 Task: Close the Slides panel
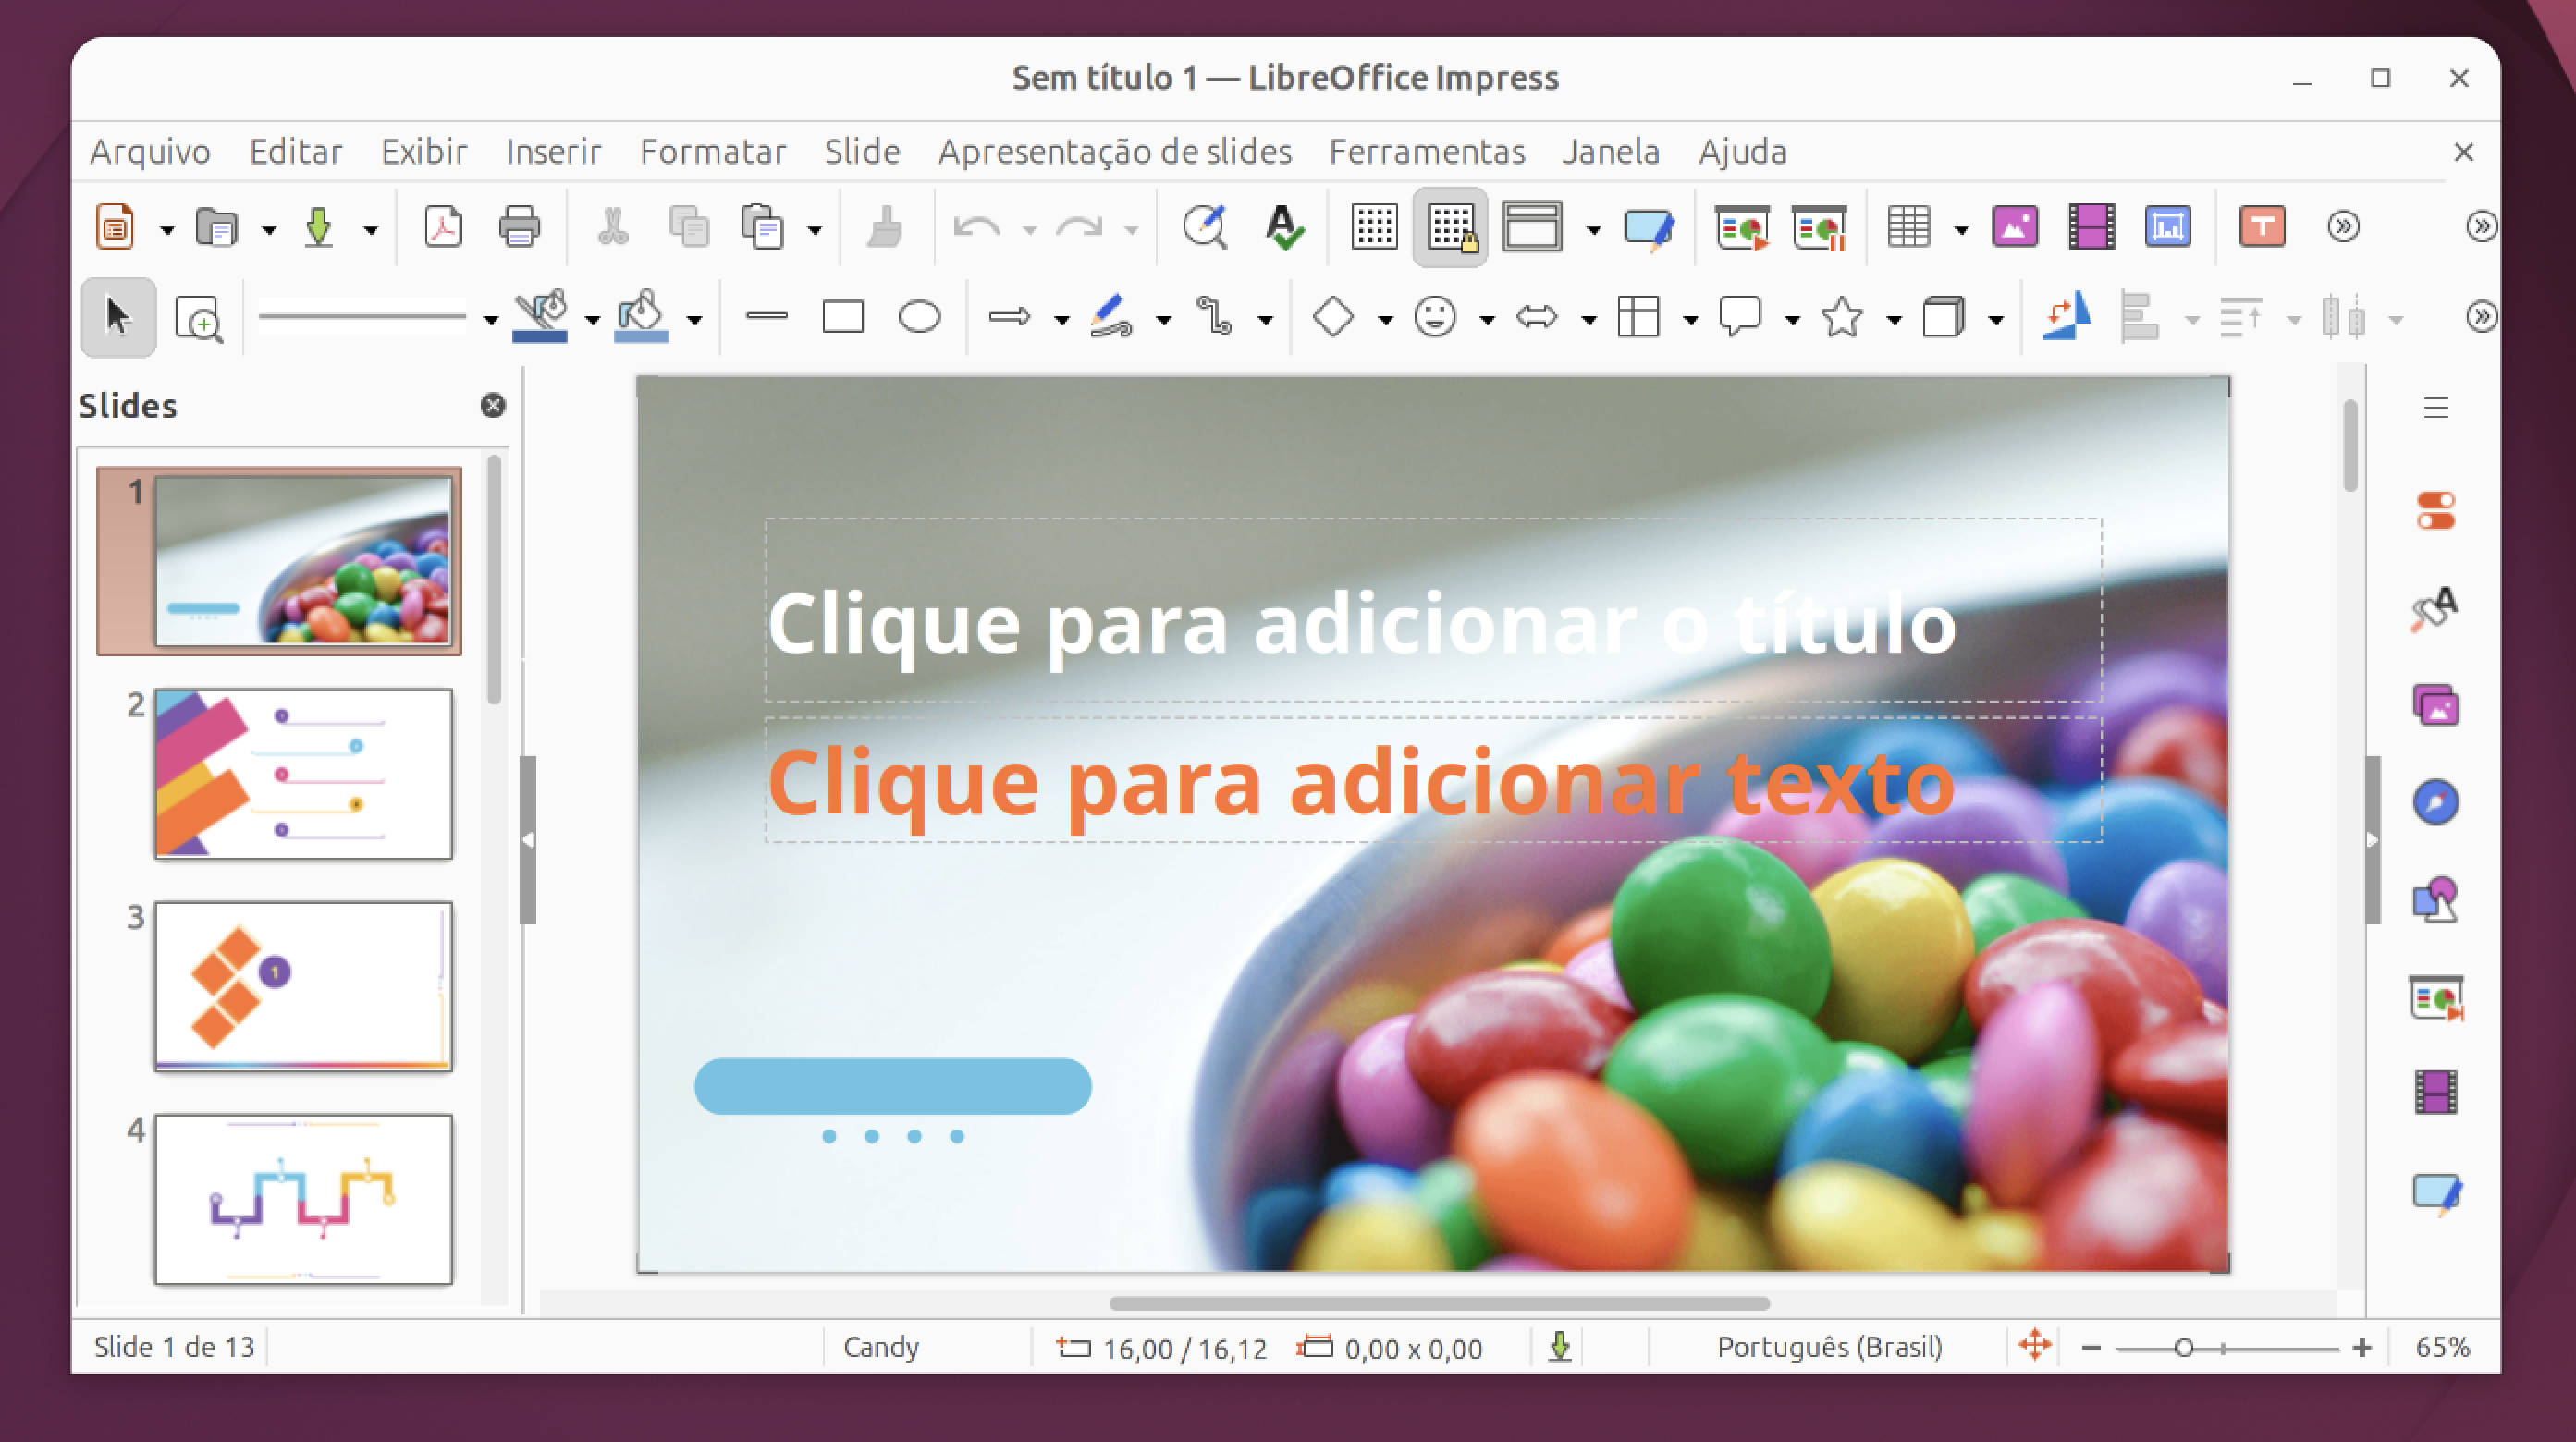(x=493, y=405)
